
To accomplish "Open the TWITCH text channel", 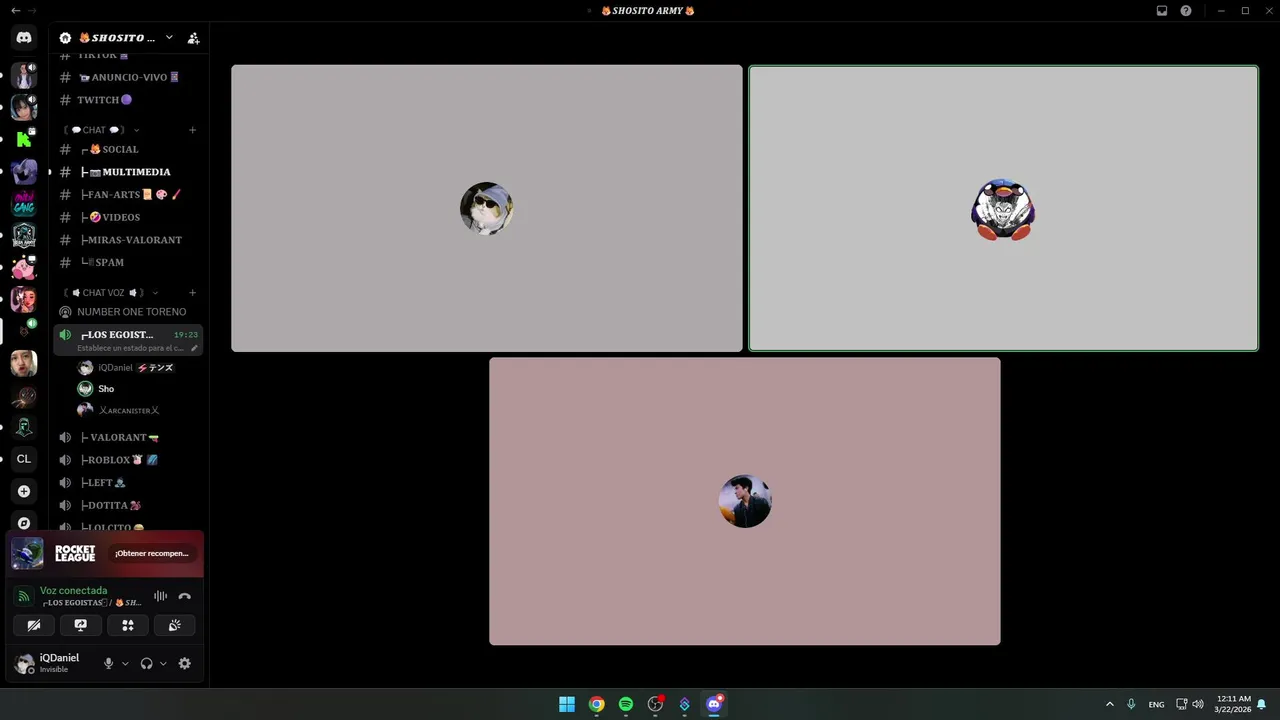I will point(128,100).
